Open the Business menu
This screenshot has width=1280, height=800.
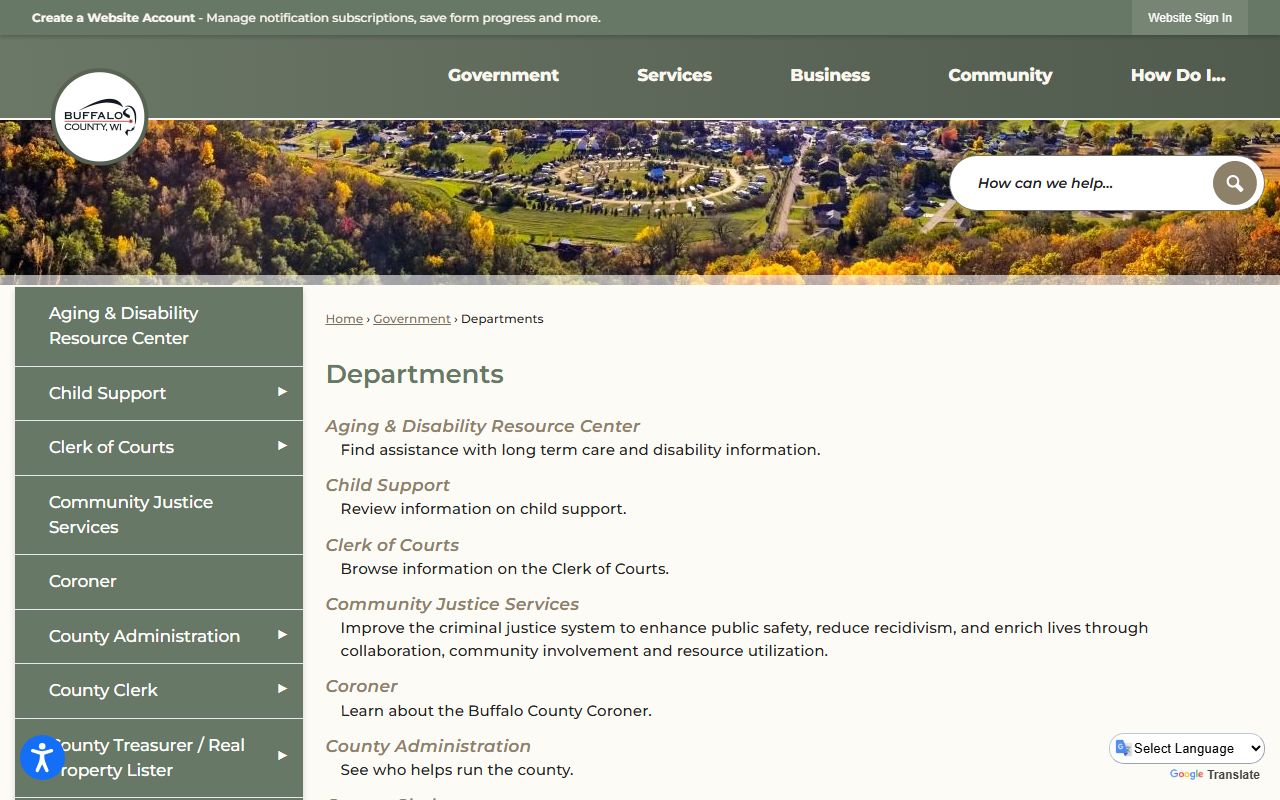pos(830,75)
